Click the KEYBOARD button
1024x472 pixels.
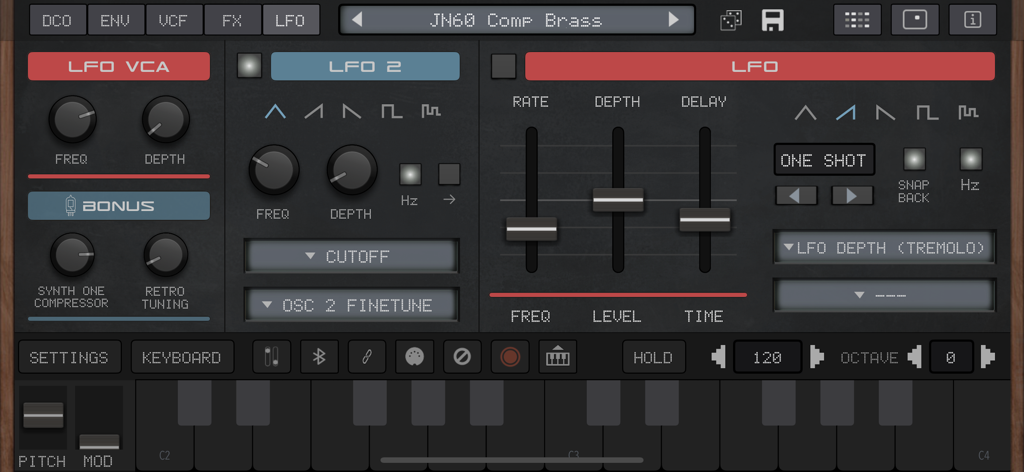(182, 357)
